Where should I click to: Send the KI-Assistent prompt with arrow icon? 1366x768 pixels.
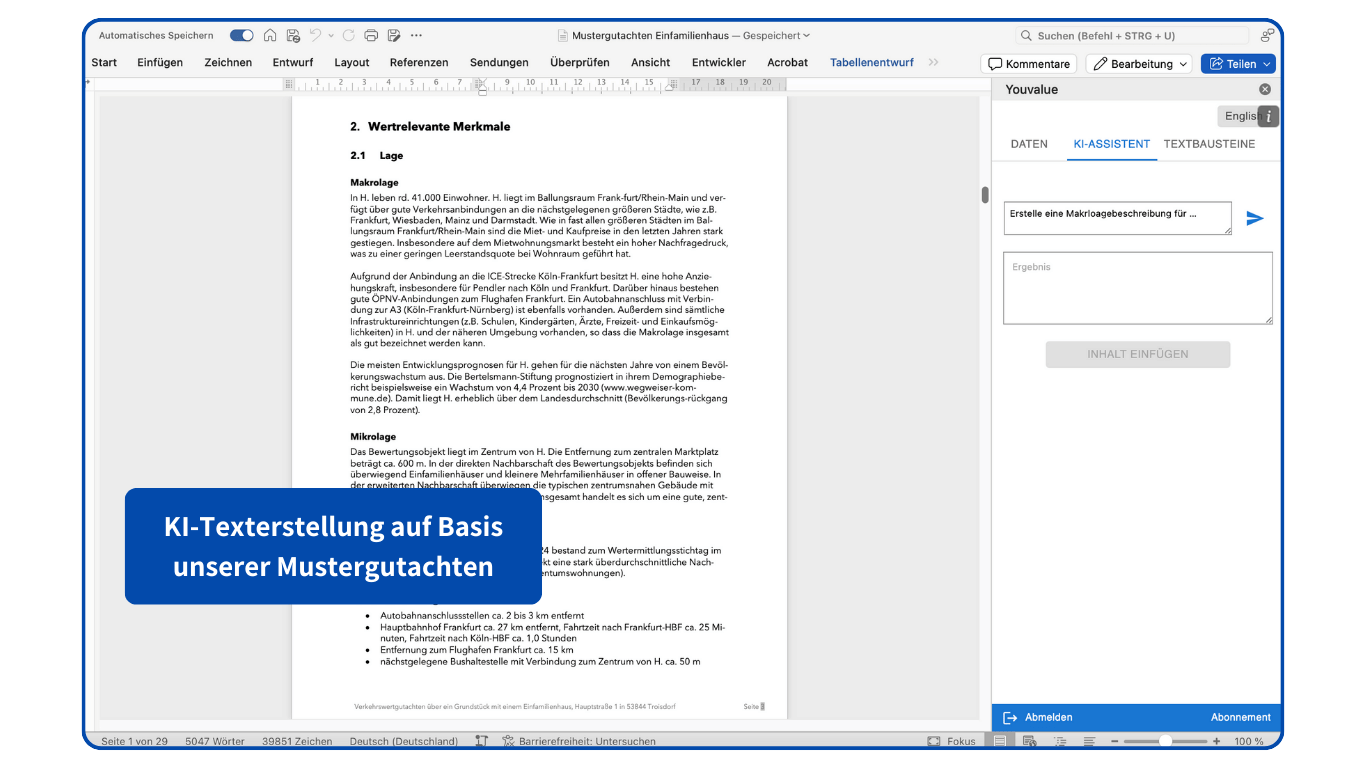click(x=1255, y=218)
